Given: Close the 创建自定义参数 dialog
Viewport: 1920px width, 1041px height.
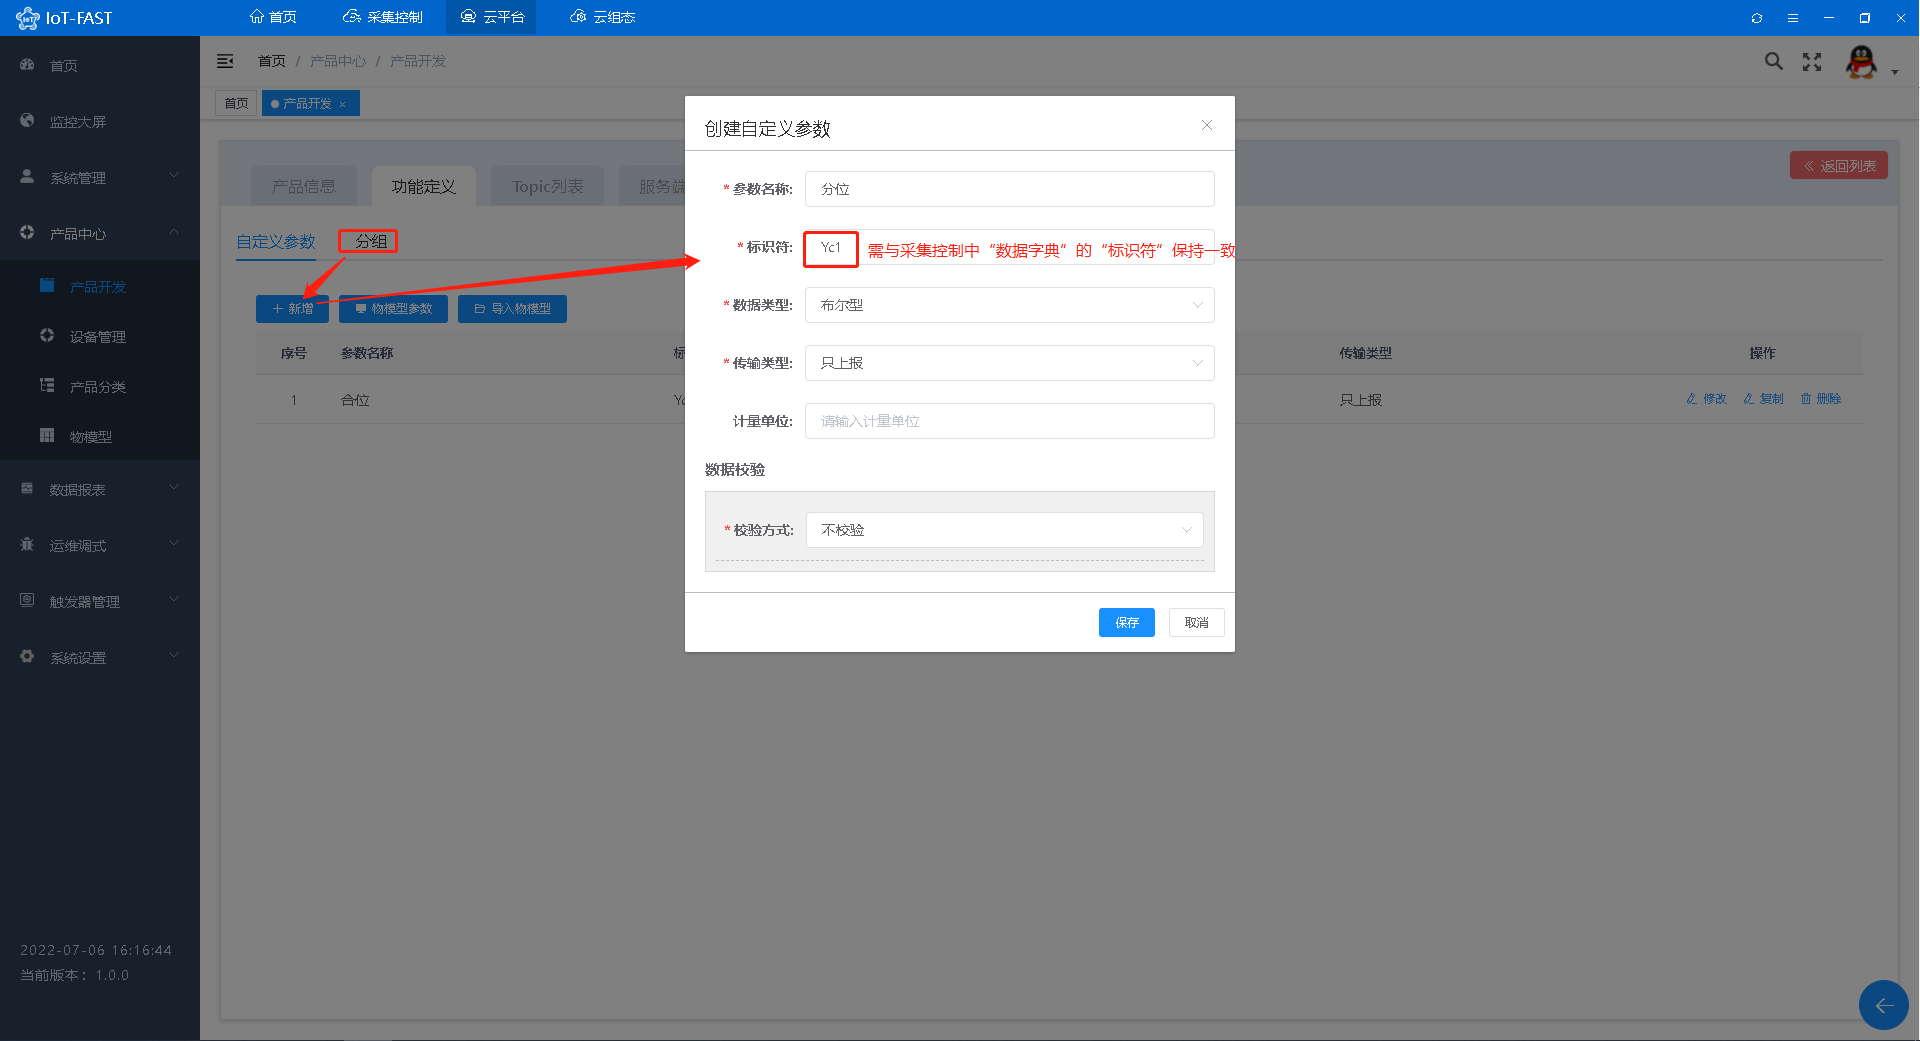Looking at the screenshot, I should tap(1207, 125).
